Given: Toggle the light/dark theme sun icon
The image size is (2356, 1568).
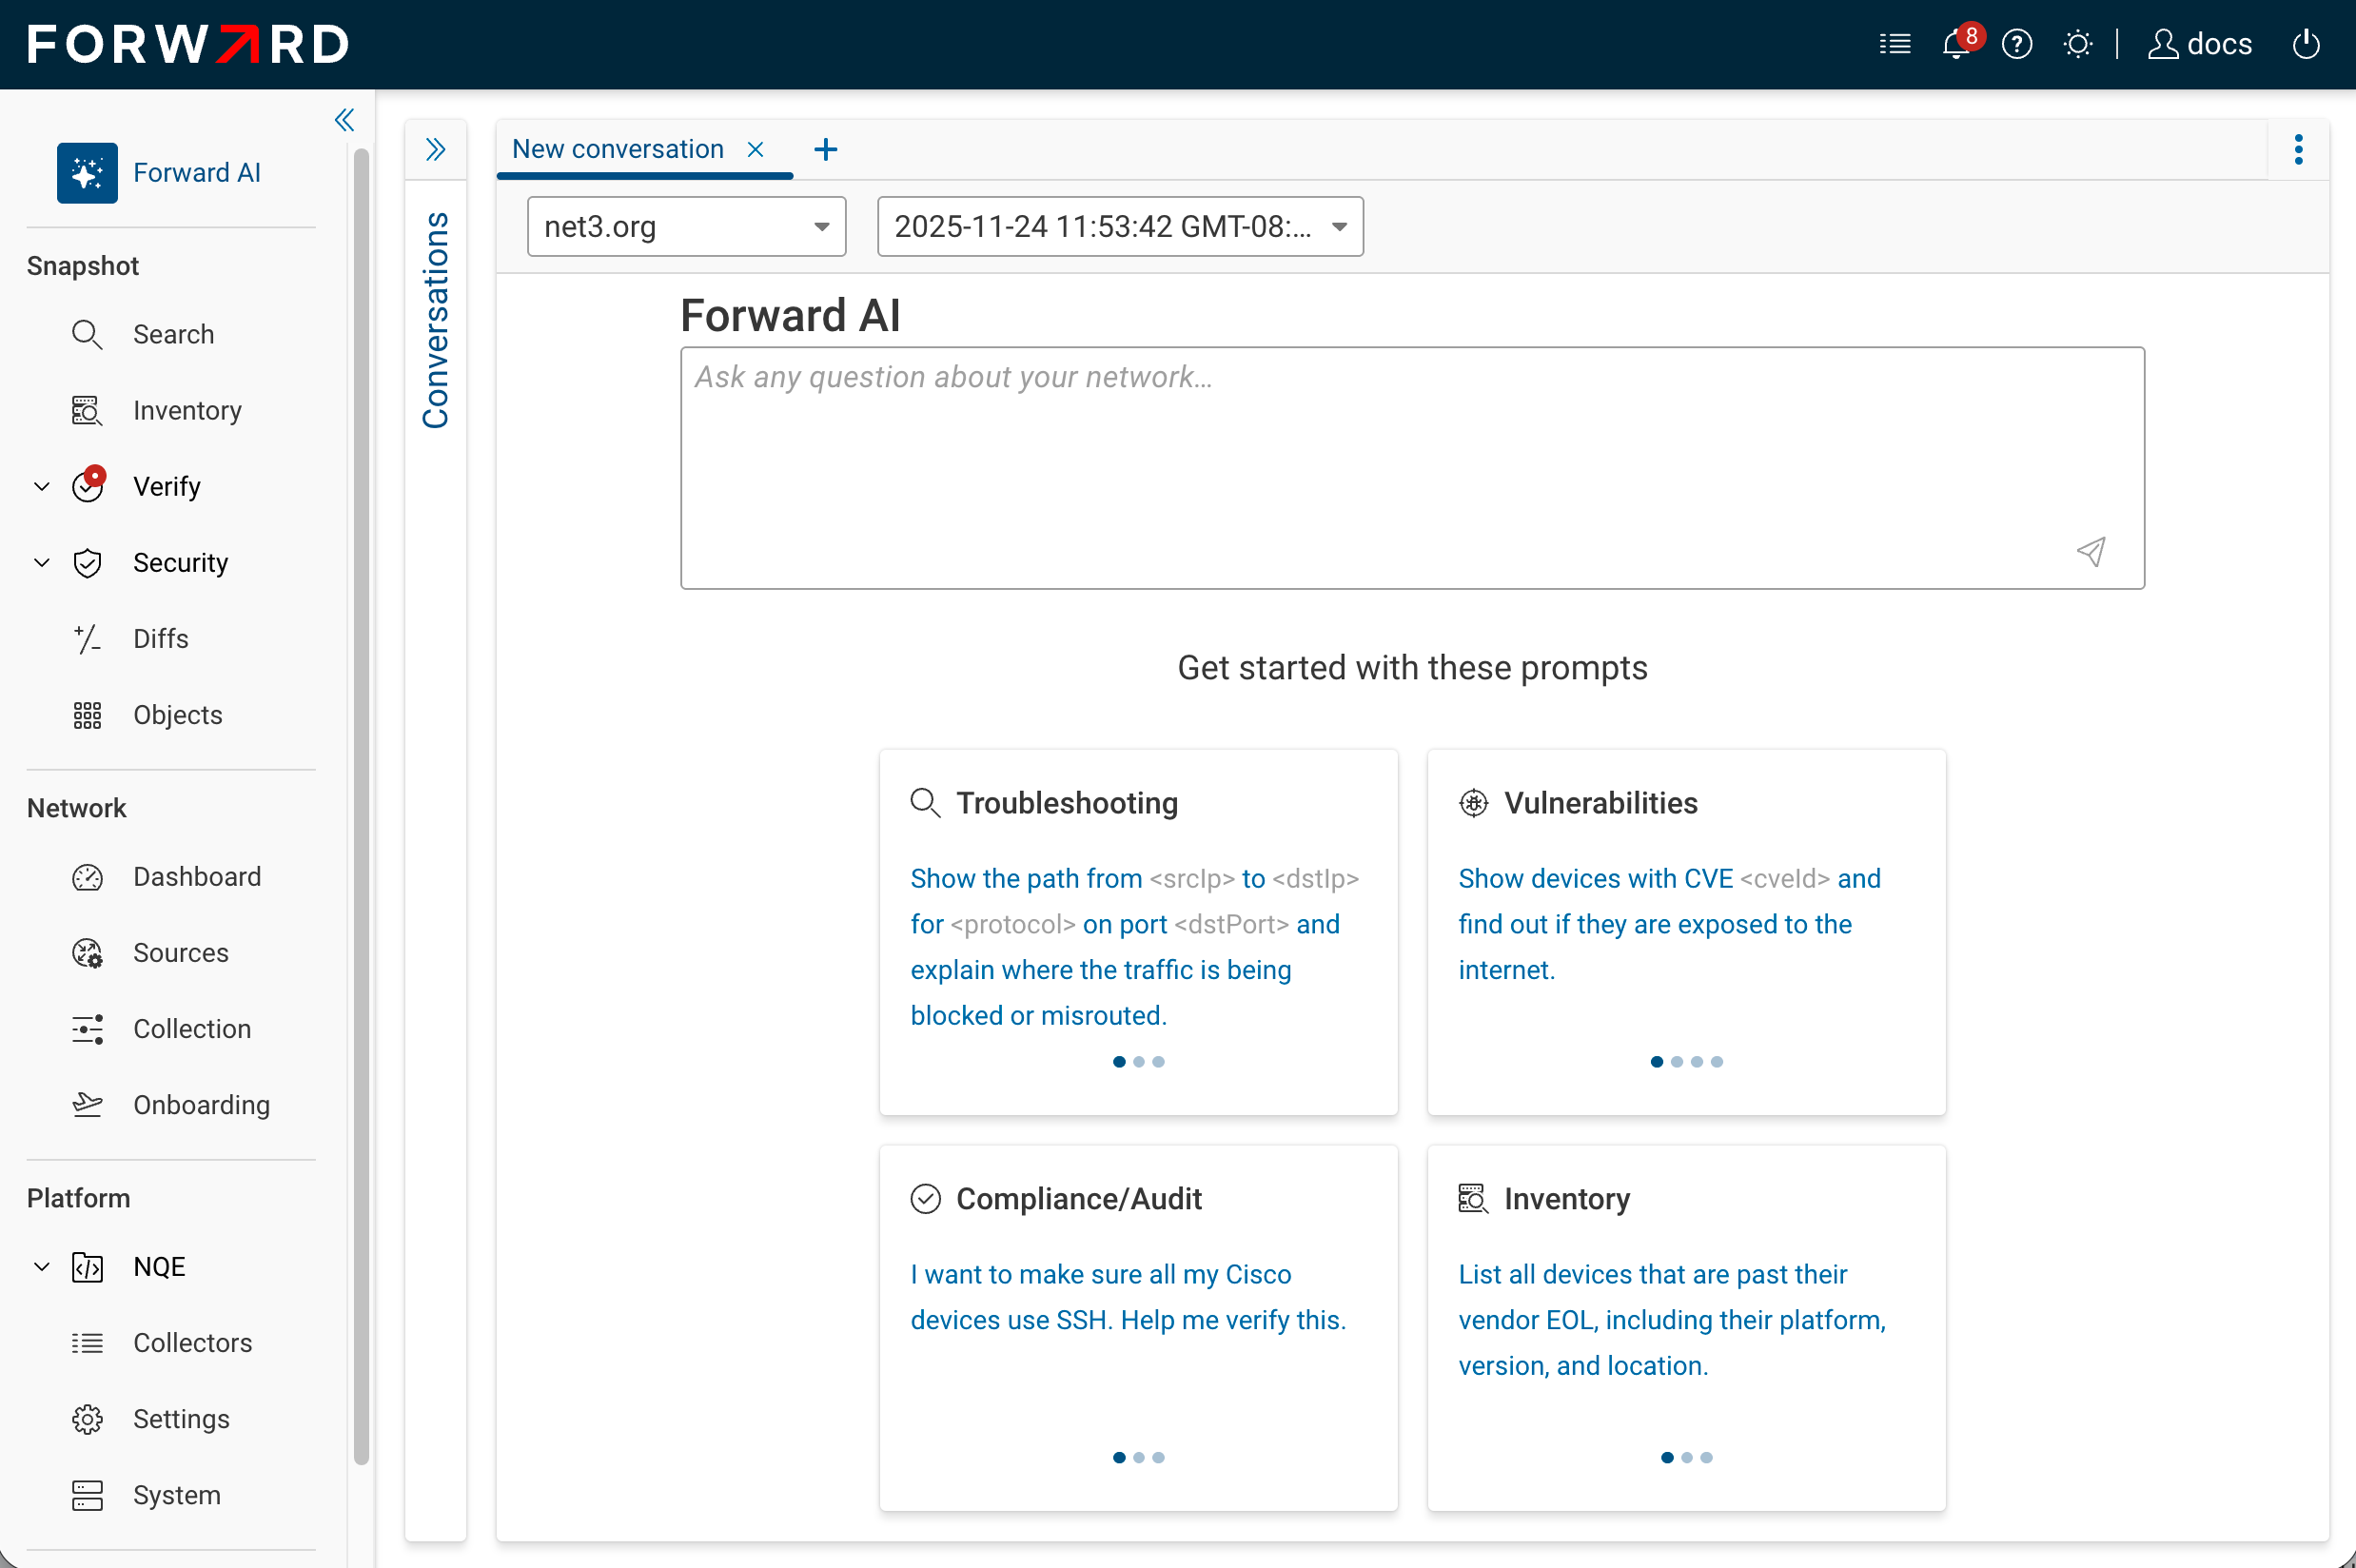Looking at the screenshot, I should click(2078, 44).
